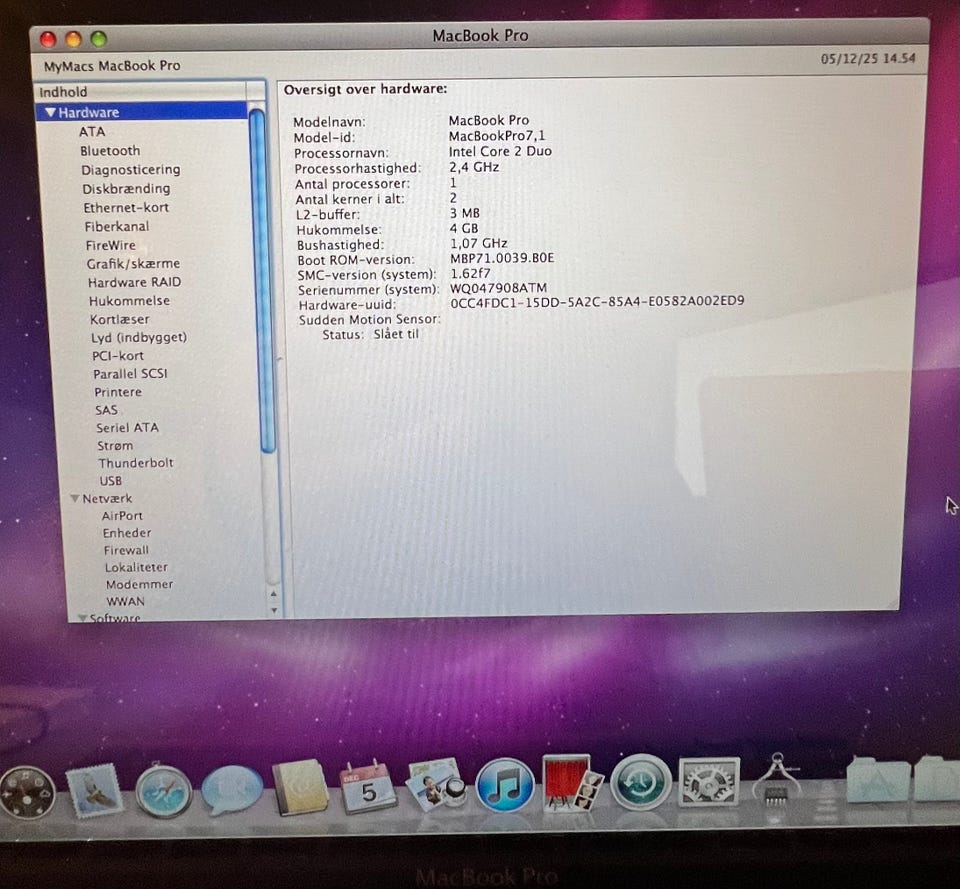The width and height of the screenshot is (960, 889).
Task: Click the MyMacs MacBook Pro label
Action: click(x=112, y=66)
